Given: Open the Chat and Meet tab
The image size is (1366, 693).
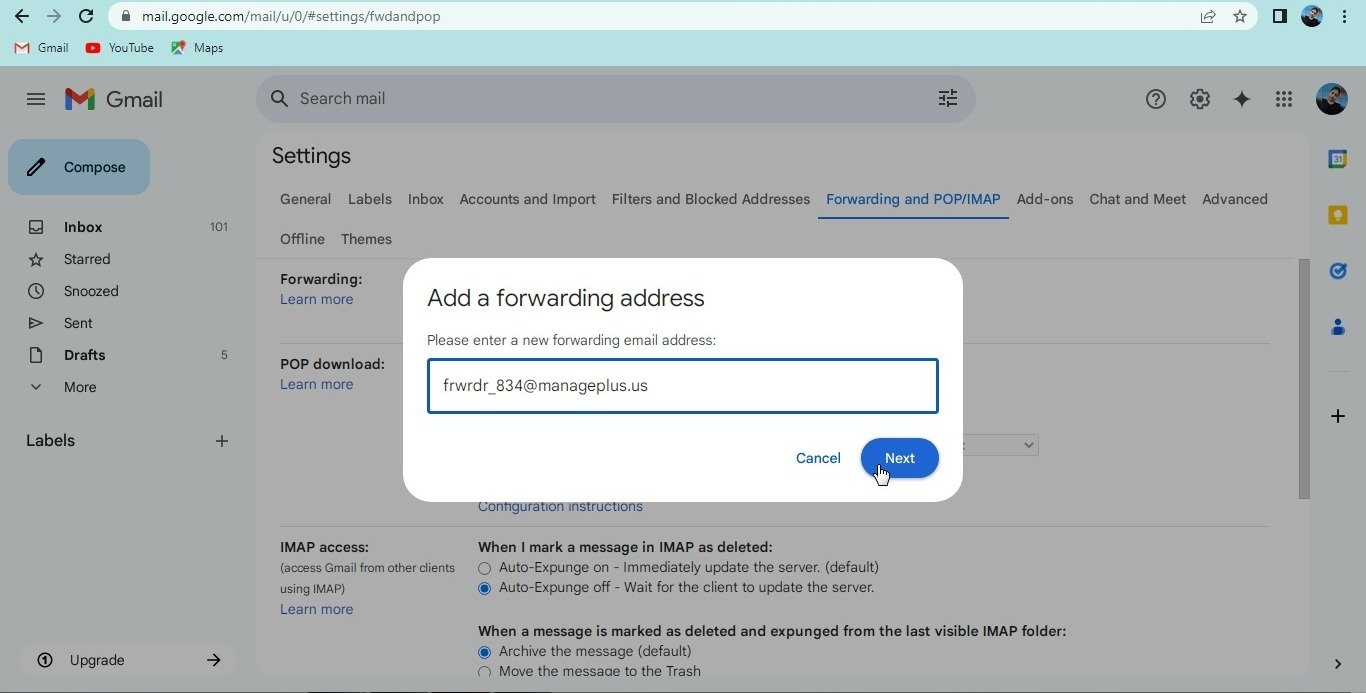Looking at the screenshot, I should click(x=1138, y=199).
